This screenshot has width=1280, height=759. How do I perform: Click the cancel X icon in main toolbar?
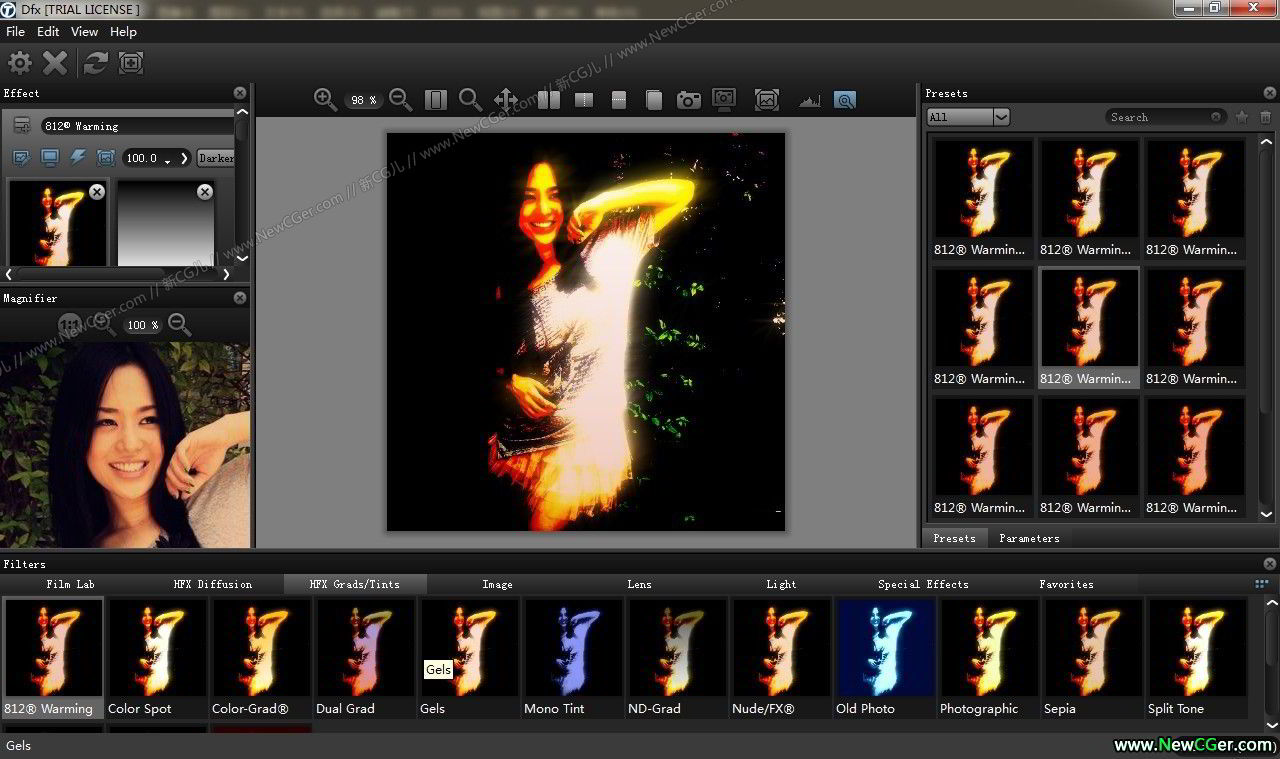coord(55,64)
